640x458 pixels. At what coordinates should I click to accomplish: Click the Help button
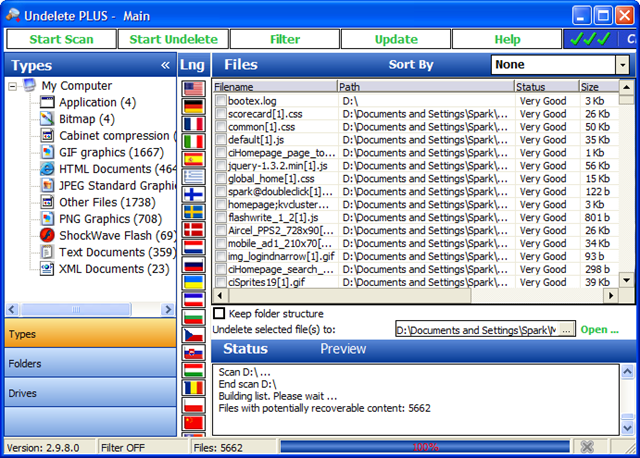click(507, 39)
